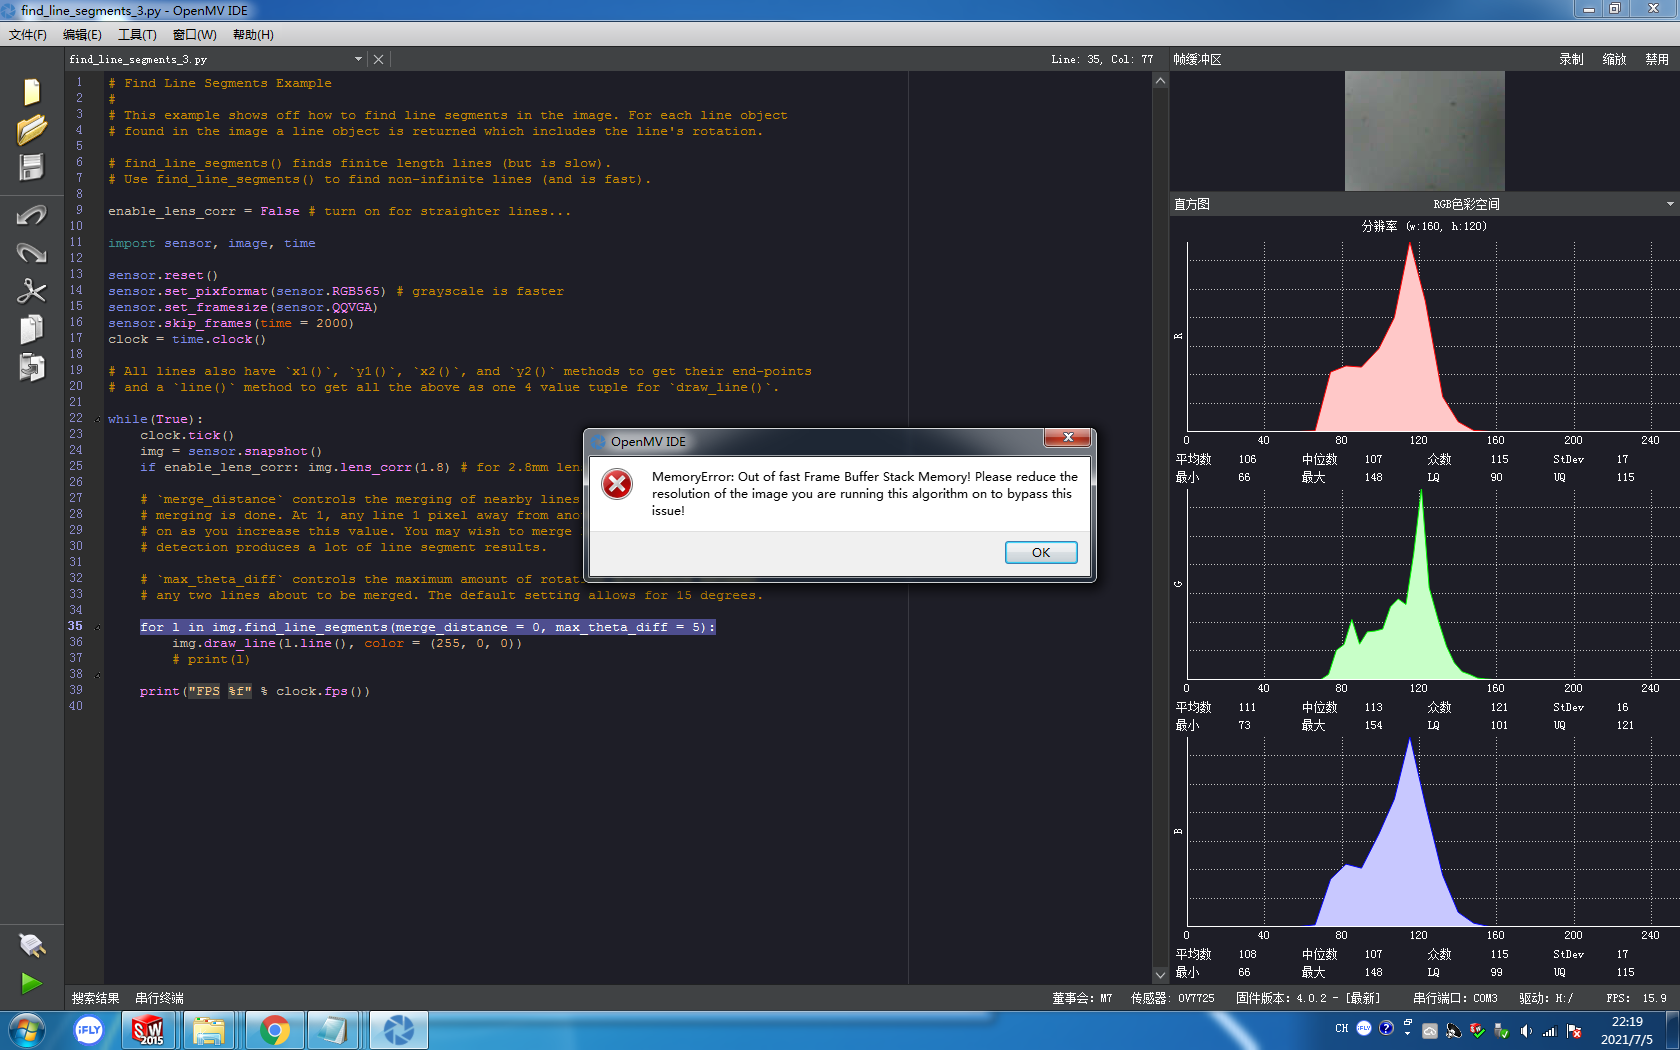Click on highlighted code line 35
Screen dimensions: 1680x1050
tap(428, 628)
